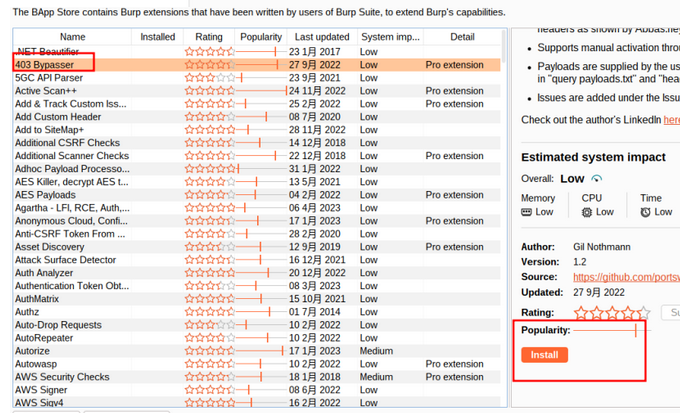Select Auth Analyzer extension row
The image size is (680, 413).
click(257, 273)
